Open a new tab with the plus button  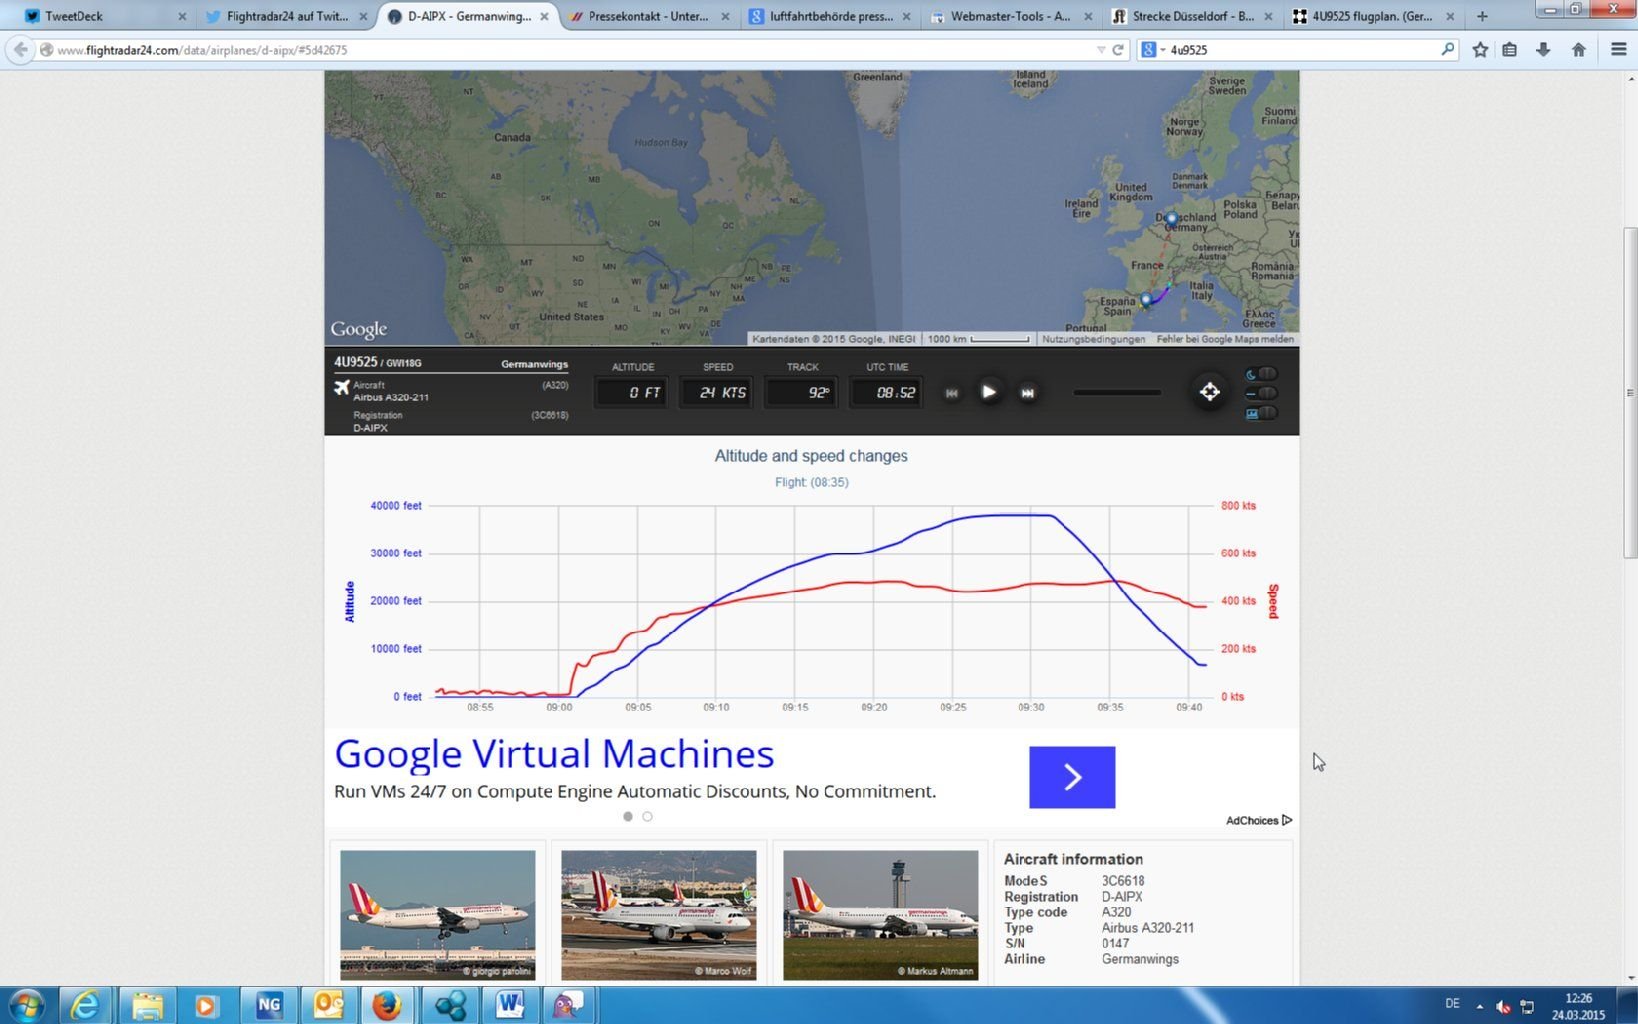tap(1482, 16)
